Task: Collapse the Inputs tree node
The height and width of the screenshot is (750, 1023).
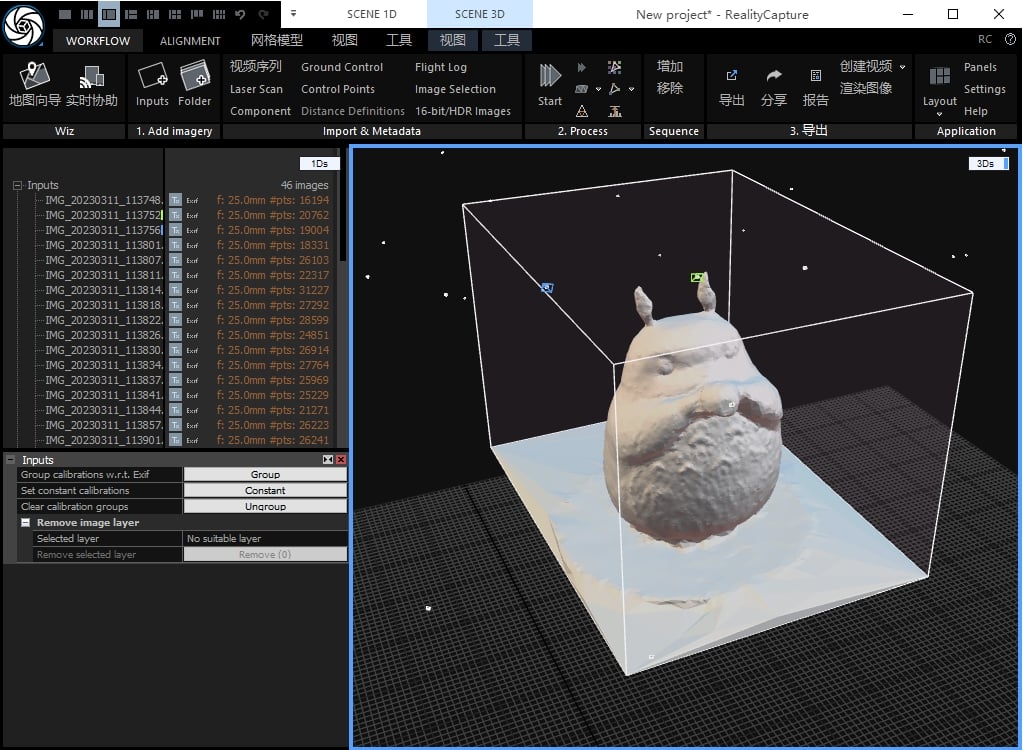Action: 18,185
